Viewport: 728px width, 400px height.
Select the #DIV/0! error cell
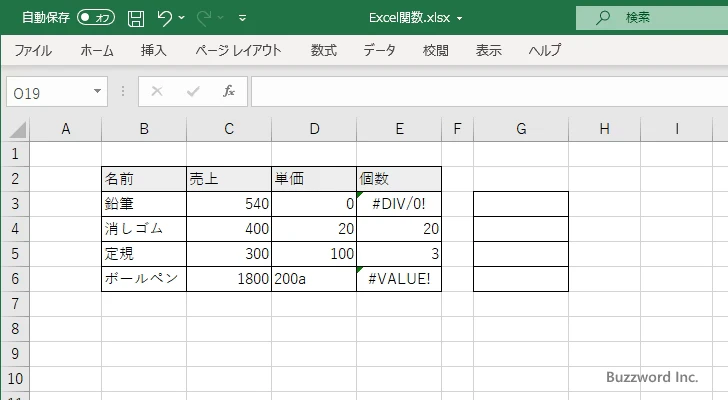[399, 204]
